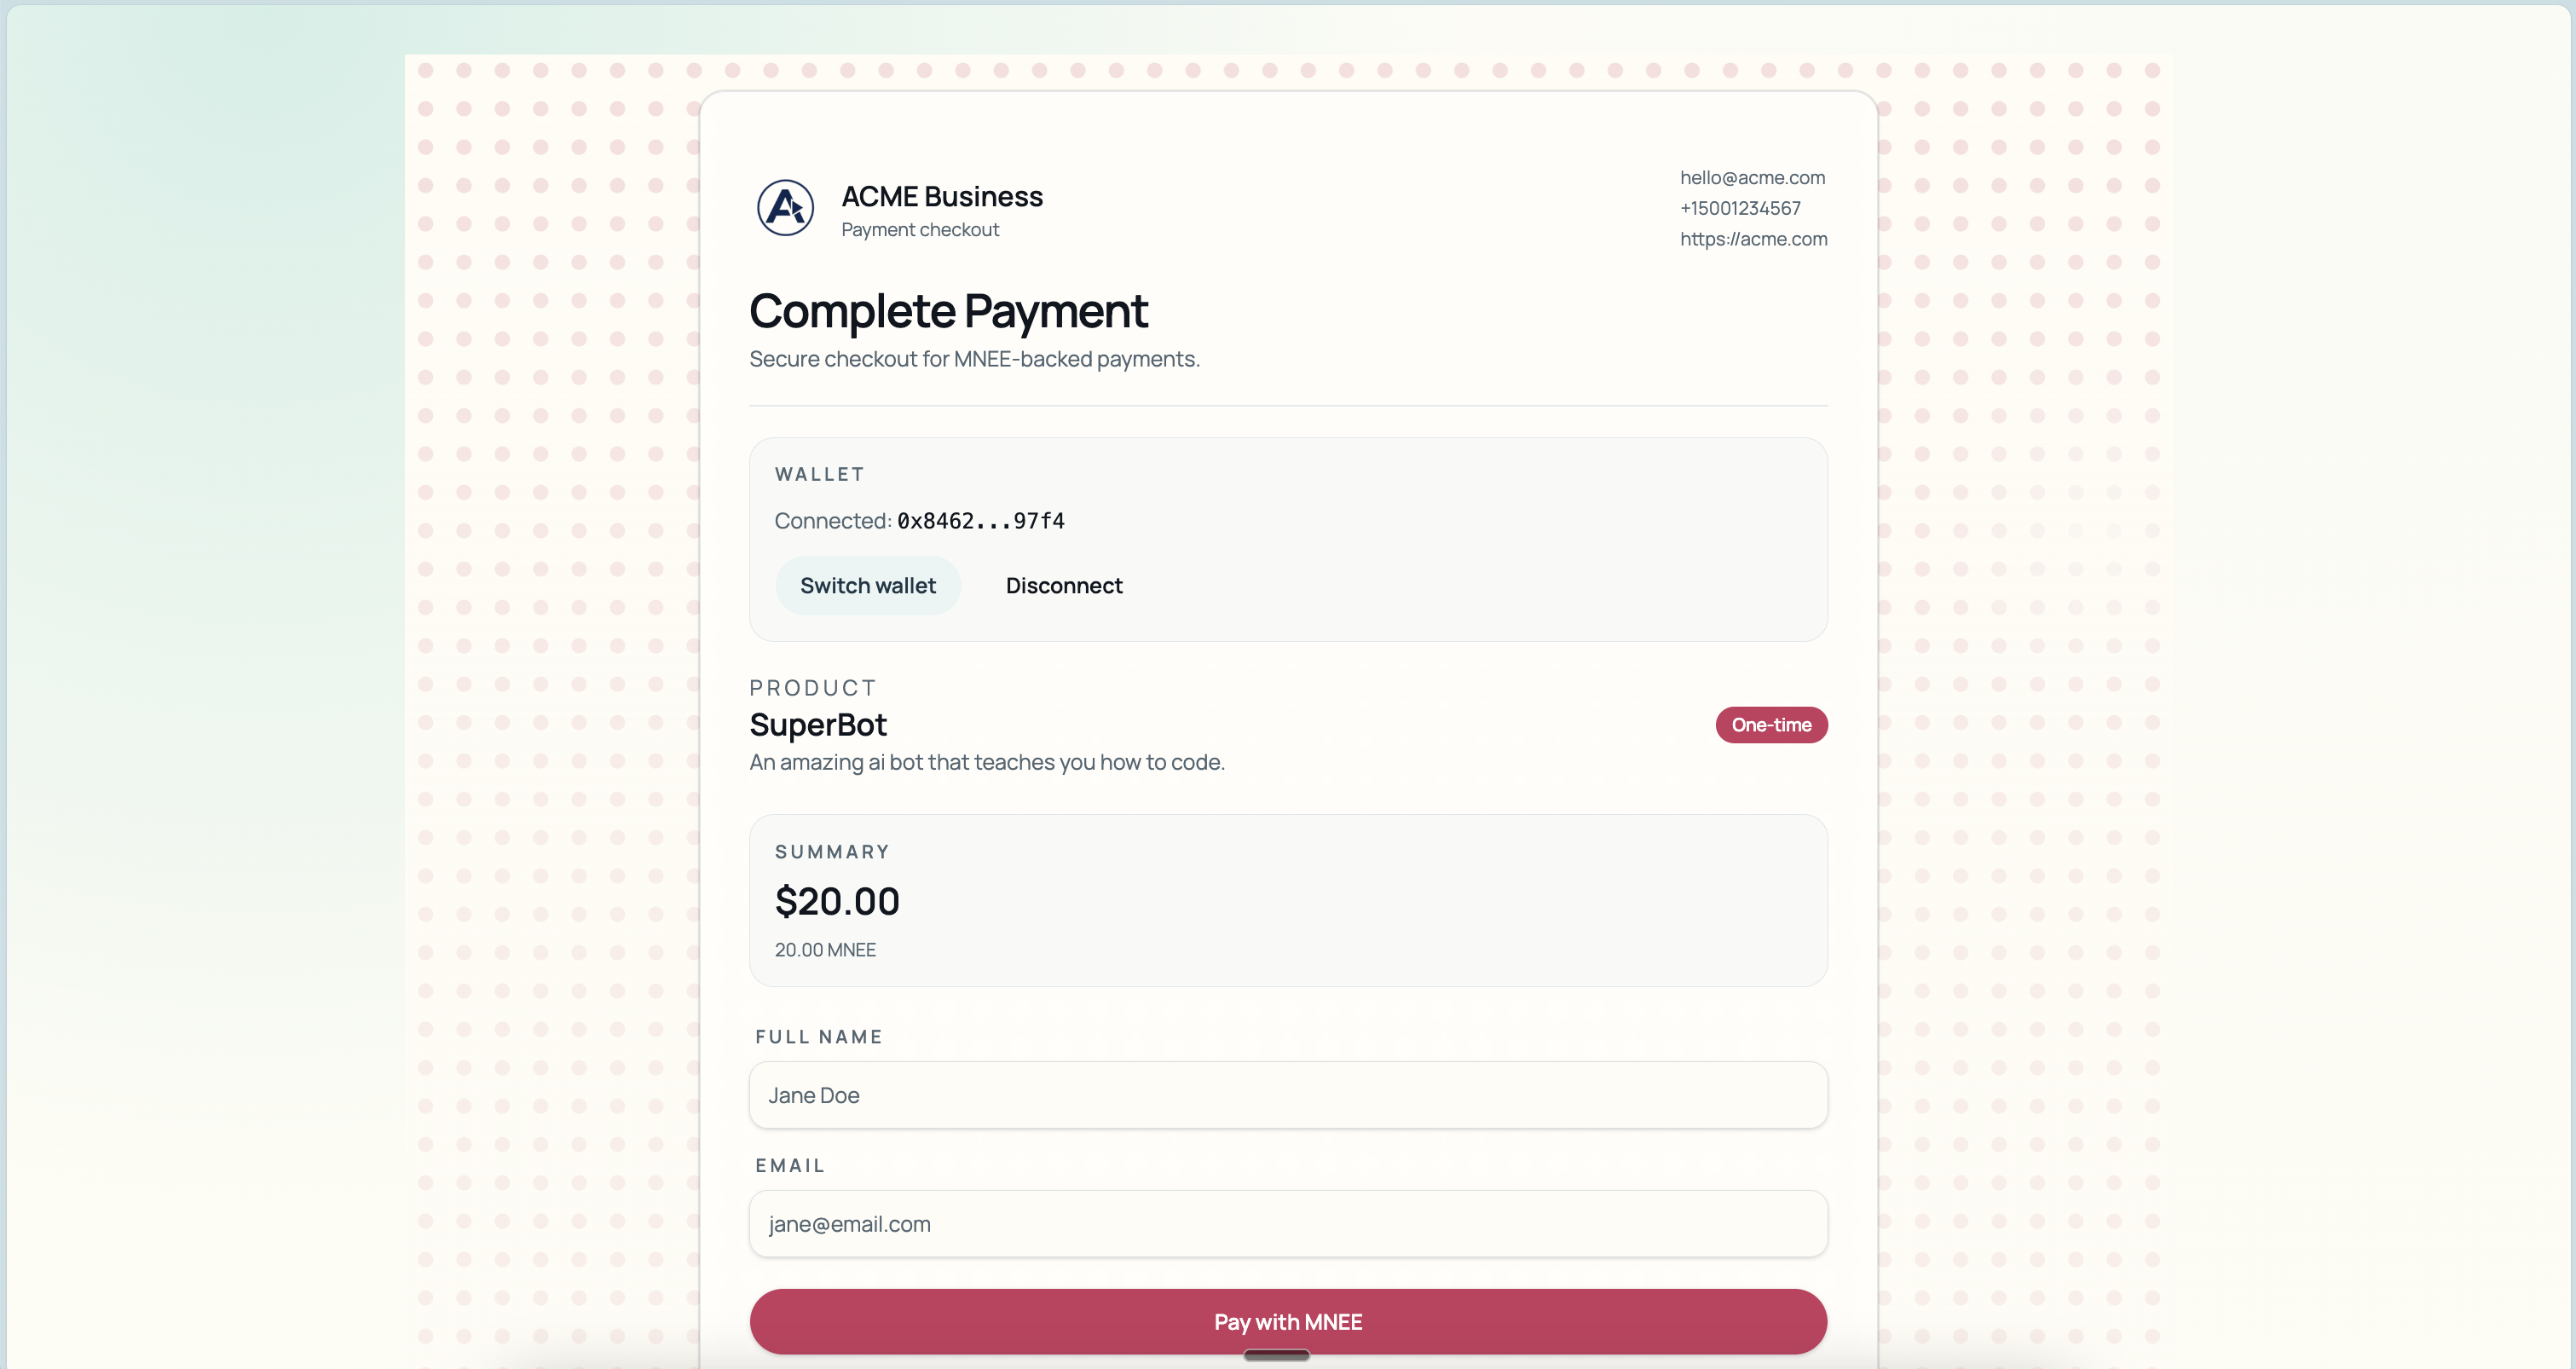Click the ACME Business title text

click(942, 196)
